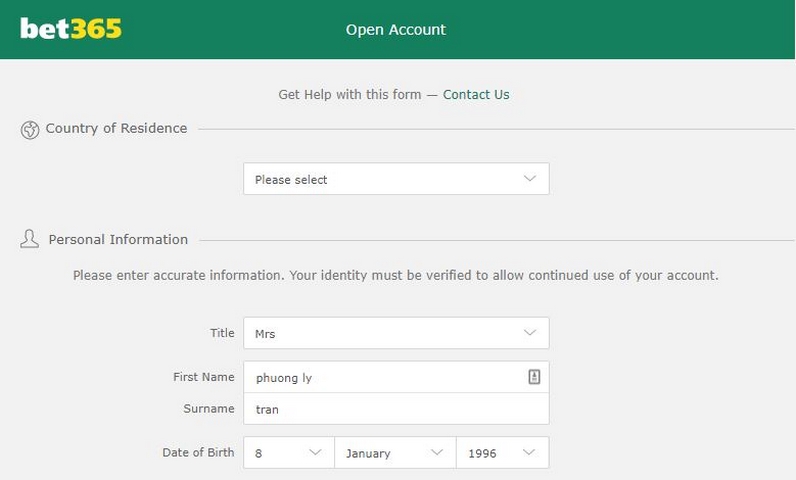Image resolution: width=796 pixels, height=480 pixels.
Task: Open the birth month dropdown showing January
Action: point(394,452)
